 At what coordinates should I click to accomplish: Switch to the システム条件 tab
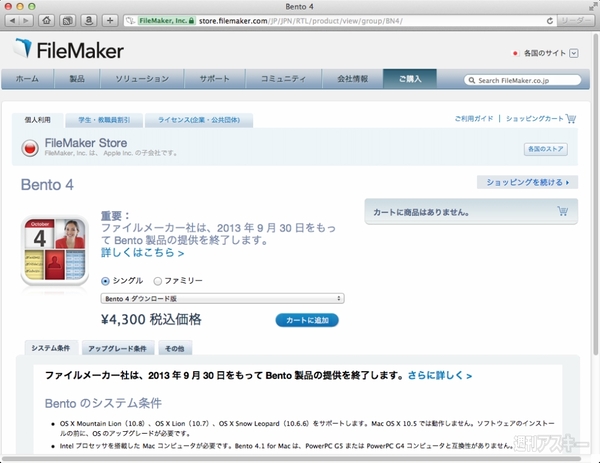tap(51, 348)
